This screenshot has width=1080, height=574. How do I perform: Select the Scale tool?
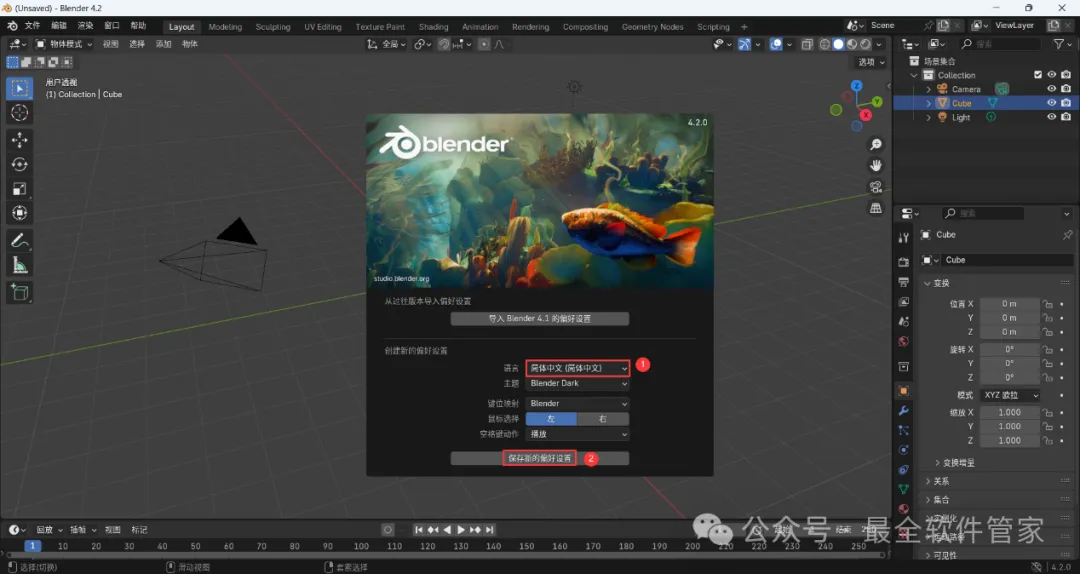pyautogui.click(x=19, y=189)
